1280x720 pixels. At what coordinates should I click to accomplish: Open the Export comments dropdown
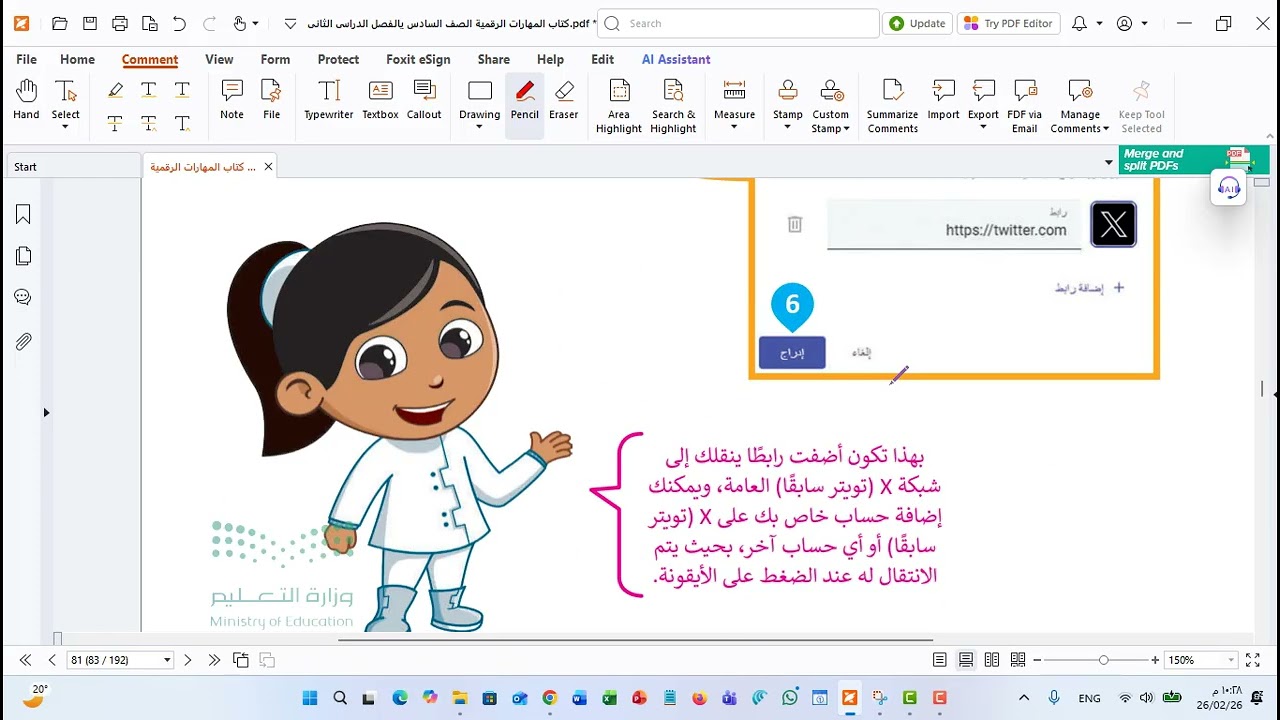[983, 128]
